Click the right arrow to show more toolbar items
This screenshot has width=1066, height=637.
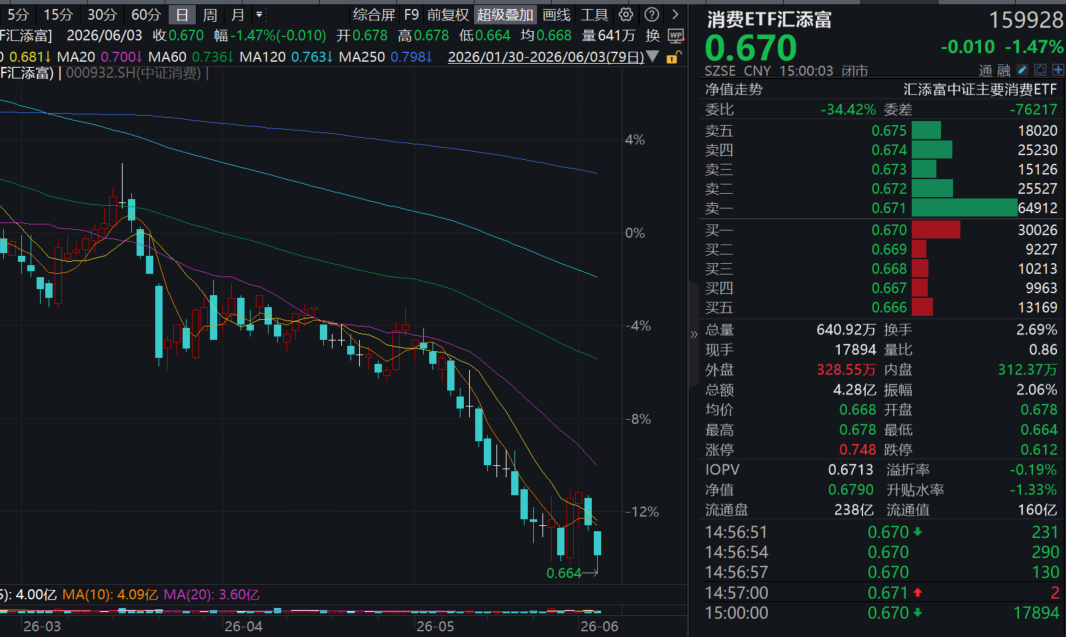click(674, 14)
